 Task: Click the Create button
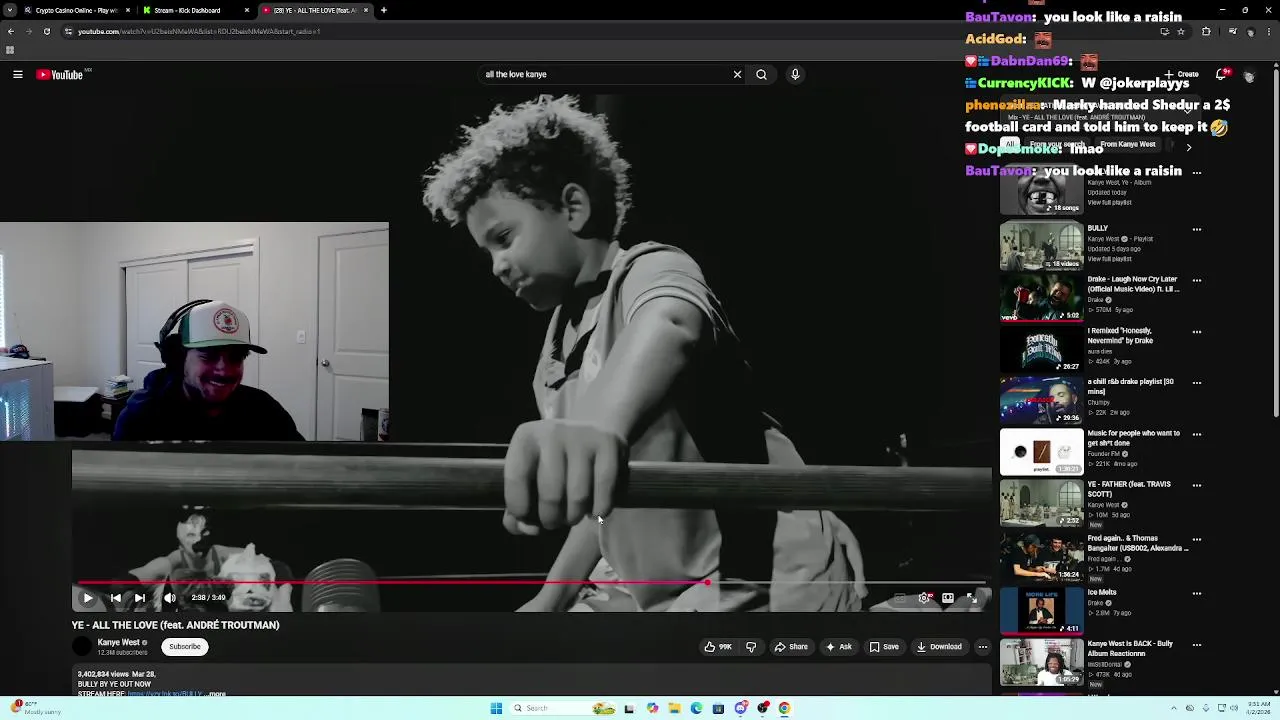(x=1182, y=74)
